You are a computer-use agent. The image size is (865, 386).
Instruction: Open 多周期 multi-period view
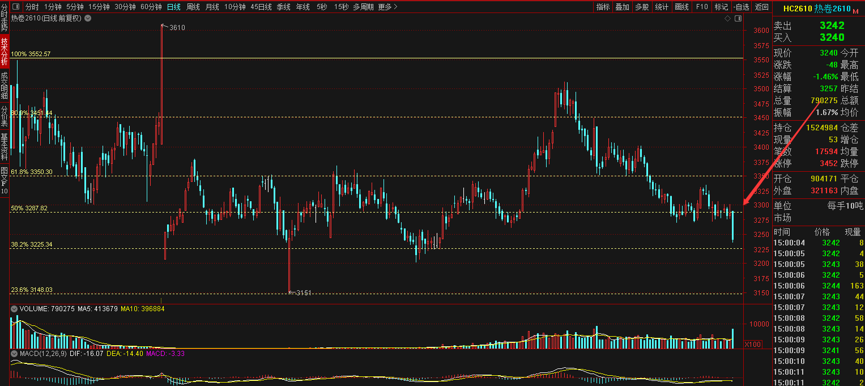[x=363, y=7]
